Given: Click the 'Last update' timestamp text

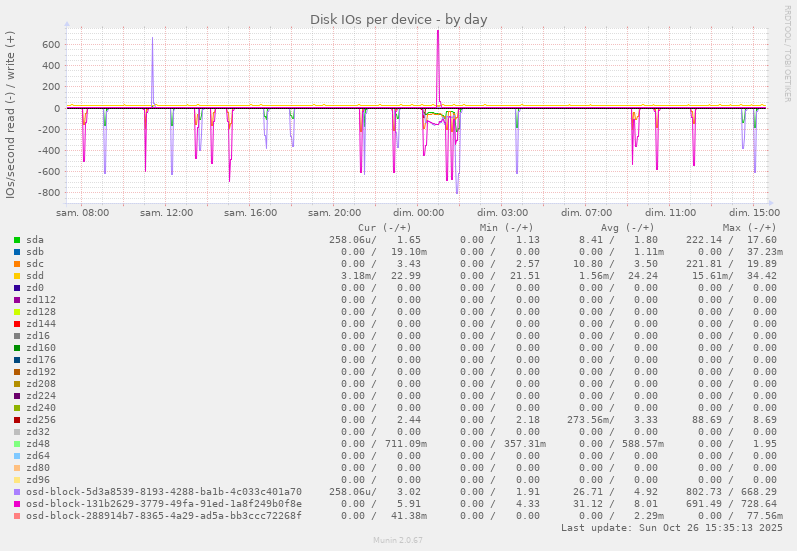Looking at the screenshot, I should (671, 527).
